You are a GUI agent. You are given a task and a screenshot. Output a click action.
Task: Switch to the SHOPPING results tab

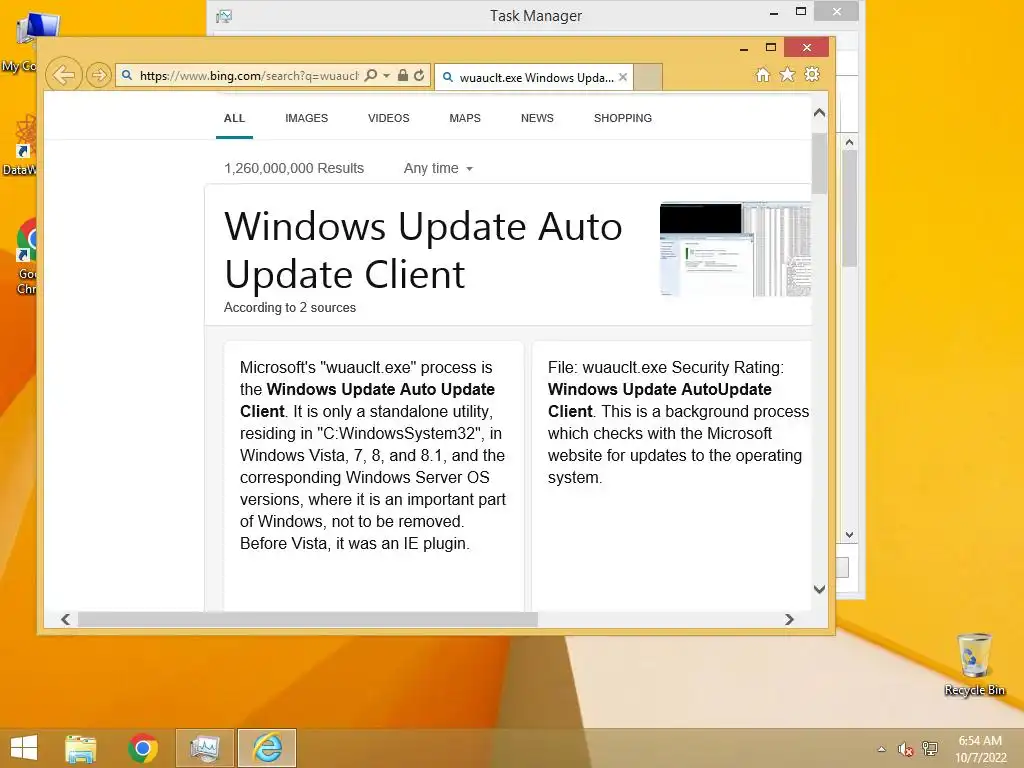pyautogui.click(x=622, y=118)
